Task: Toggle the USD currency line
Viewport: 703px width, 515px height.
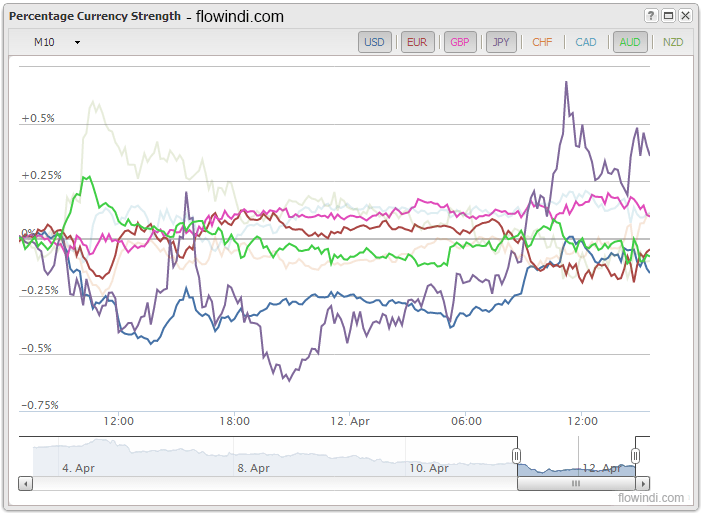Action: (x=374, y=42)
